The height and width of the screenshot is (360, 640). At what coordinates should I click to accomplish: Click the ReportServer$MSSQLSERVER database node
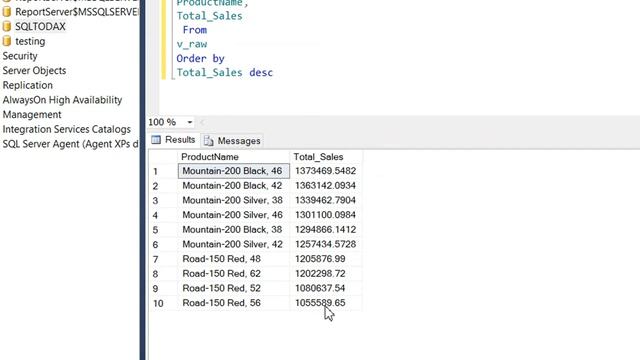(x=77, y=12)
